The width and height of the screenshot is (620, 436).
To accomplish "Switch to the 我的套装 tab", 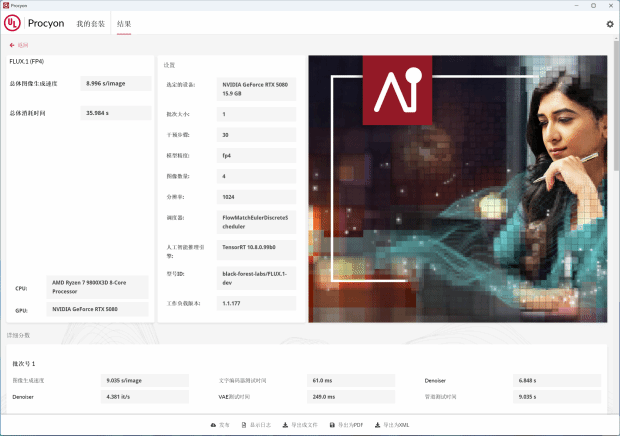I will [90, 23].
